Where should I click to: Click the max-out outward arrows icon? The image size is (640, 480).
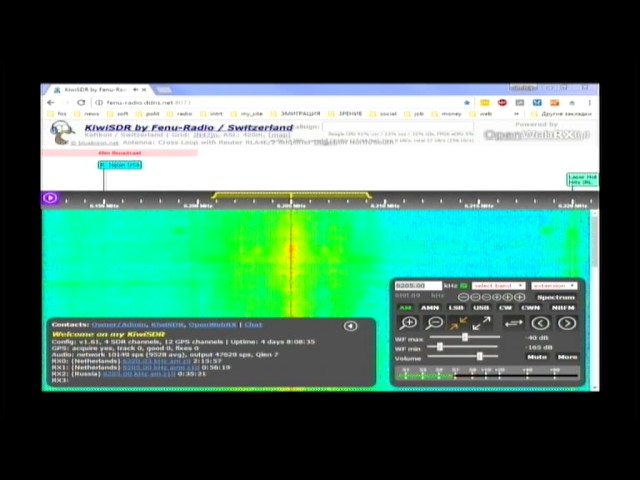(482, 323)
